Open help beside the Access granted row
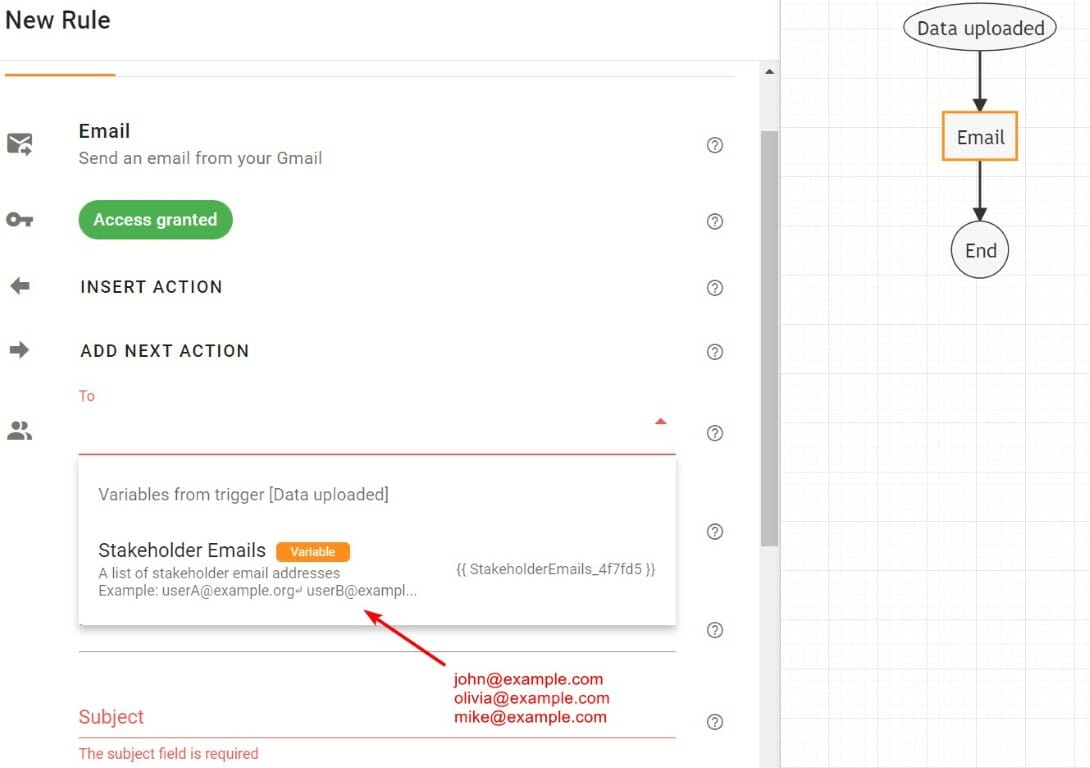The height and width of the screenshot is (768, 1090). [714, 221]
